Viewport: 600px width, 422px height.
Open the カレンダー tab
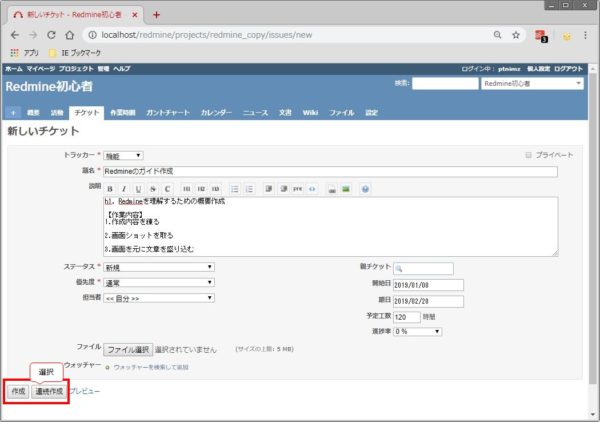click(x=216, y=113)
